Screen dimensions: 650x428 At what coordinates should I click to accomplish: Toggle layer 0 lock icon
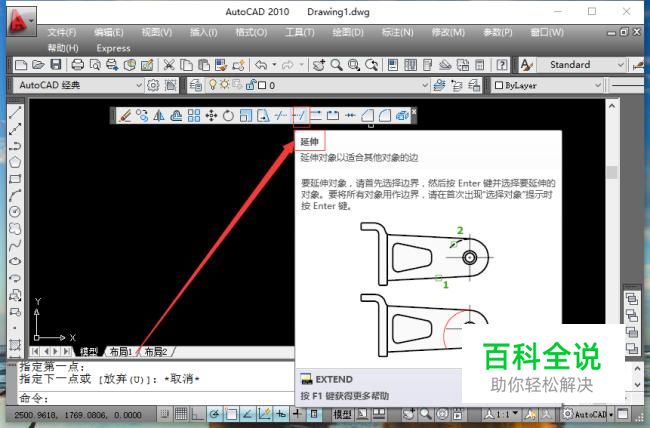pos(250,85)
